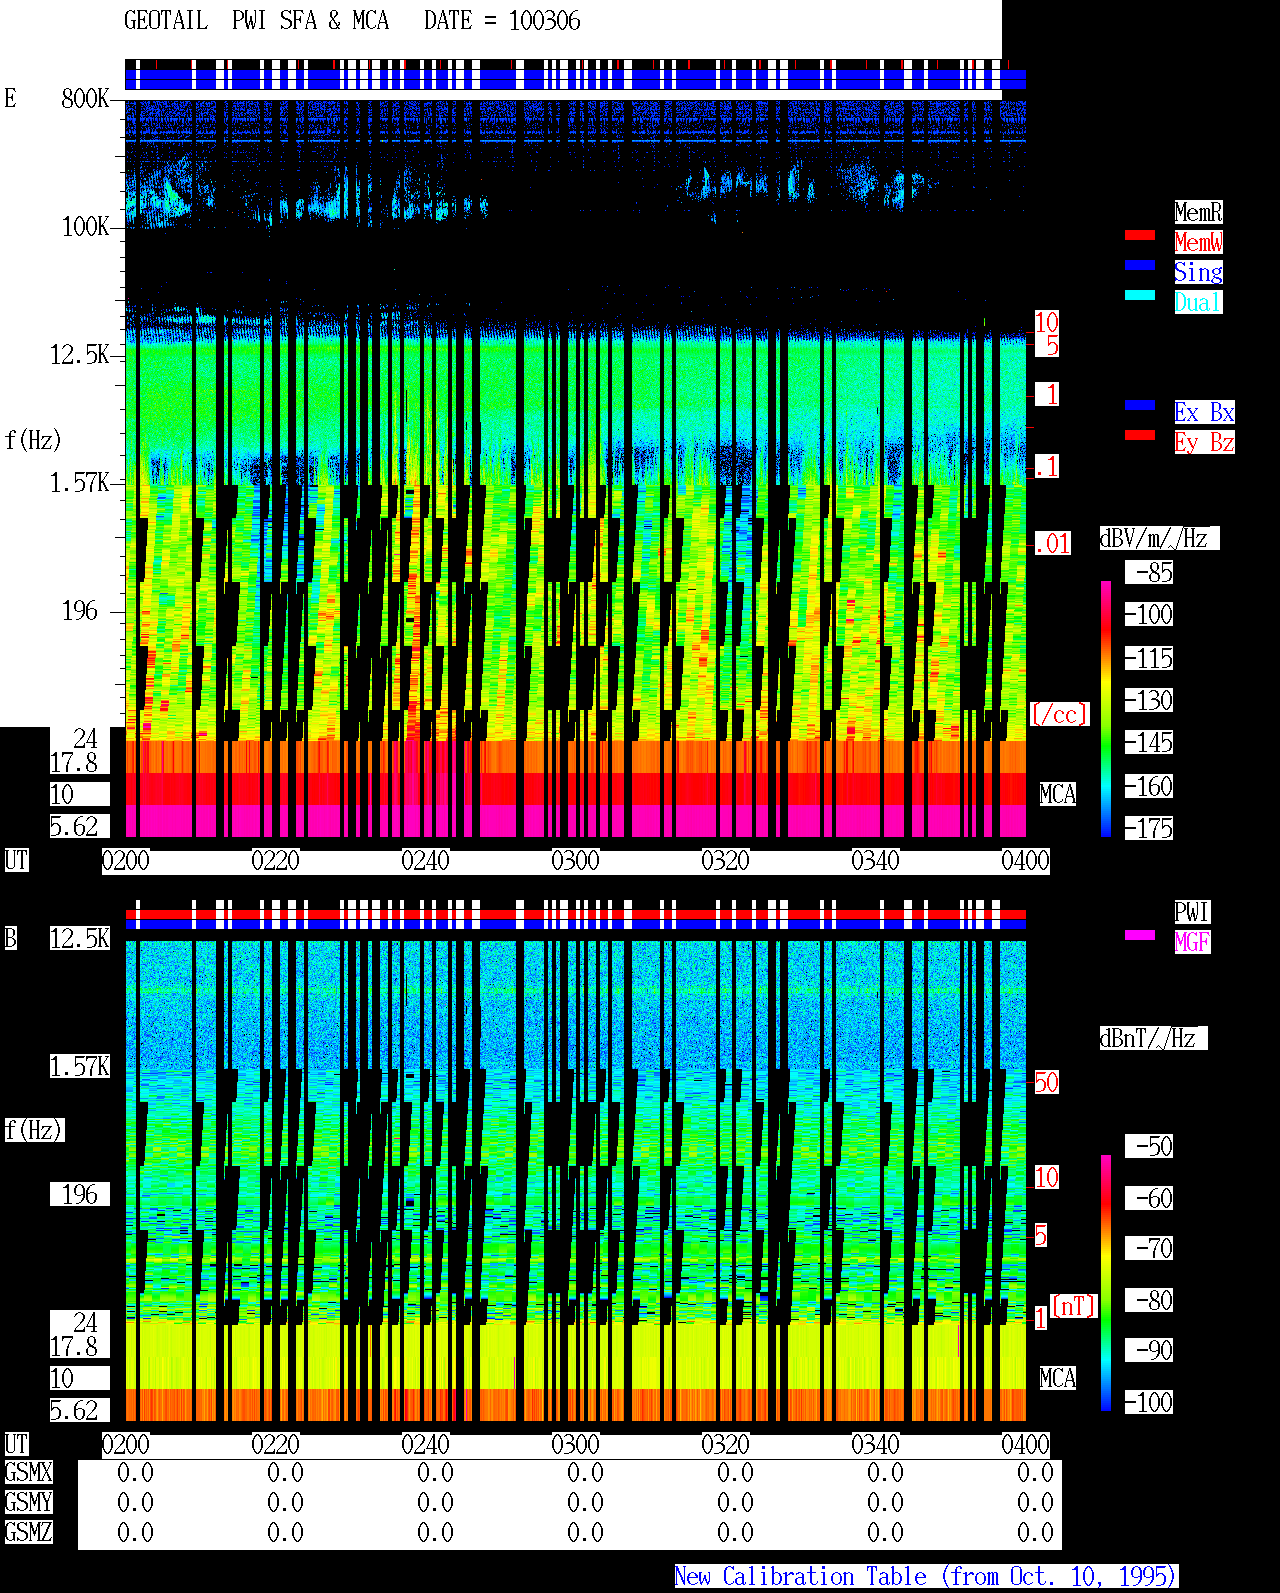Click the -130 color scale value
The width and height of the screenshot is (1280, 1593).
[1149, 701]
